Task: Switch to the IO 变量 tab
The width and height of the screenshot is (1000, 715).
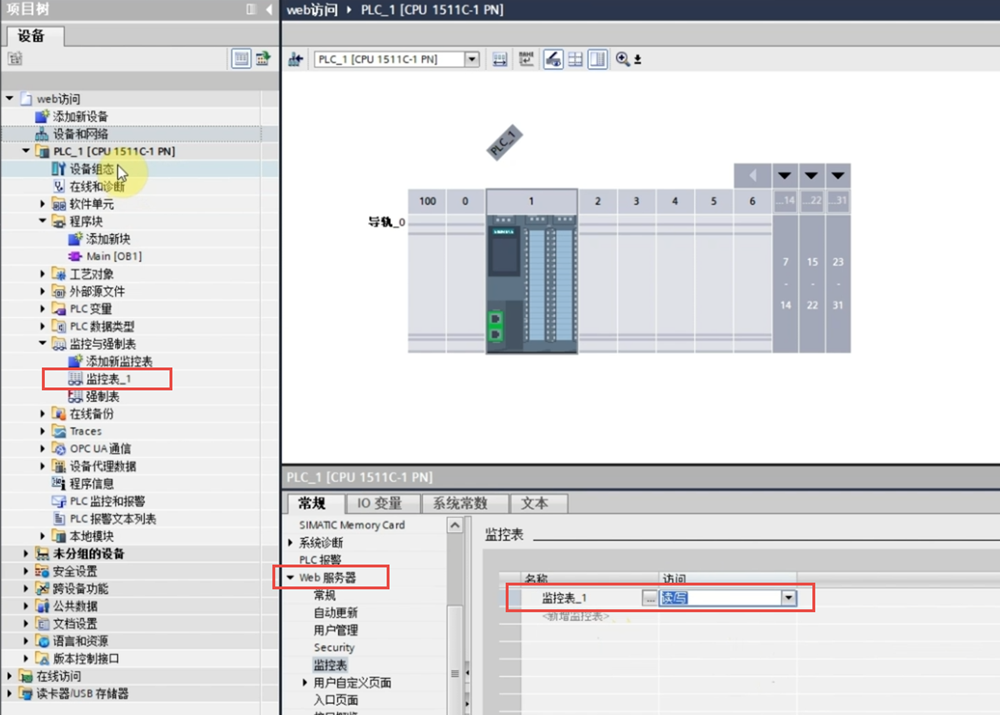Action: coord(382,503)
